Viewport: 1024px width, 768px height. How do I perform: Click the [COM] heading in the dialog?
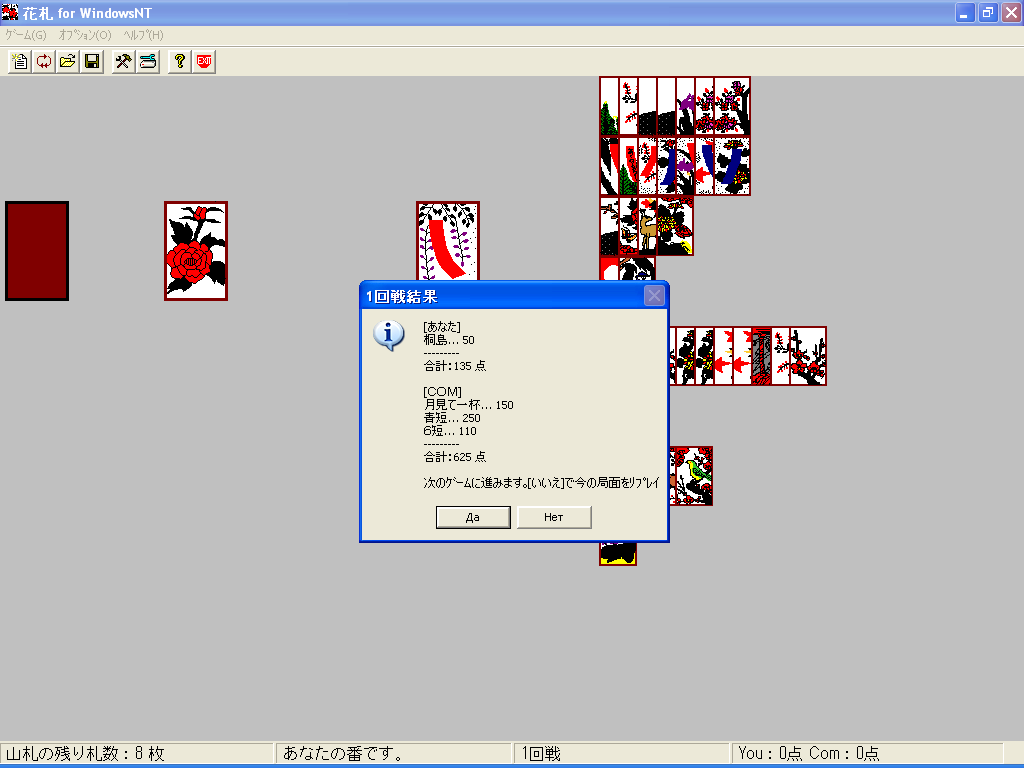442,392
